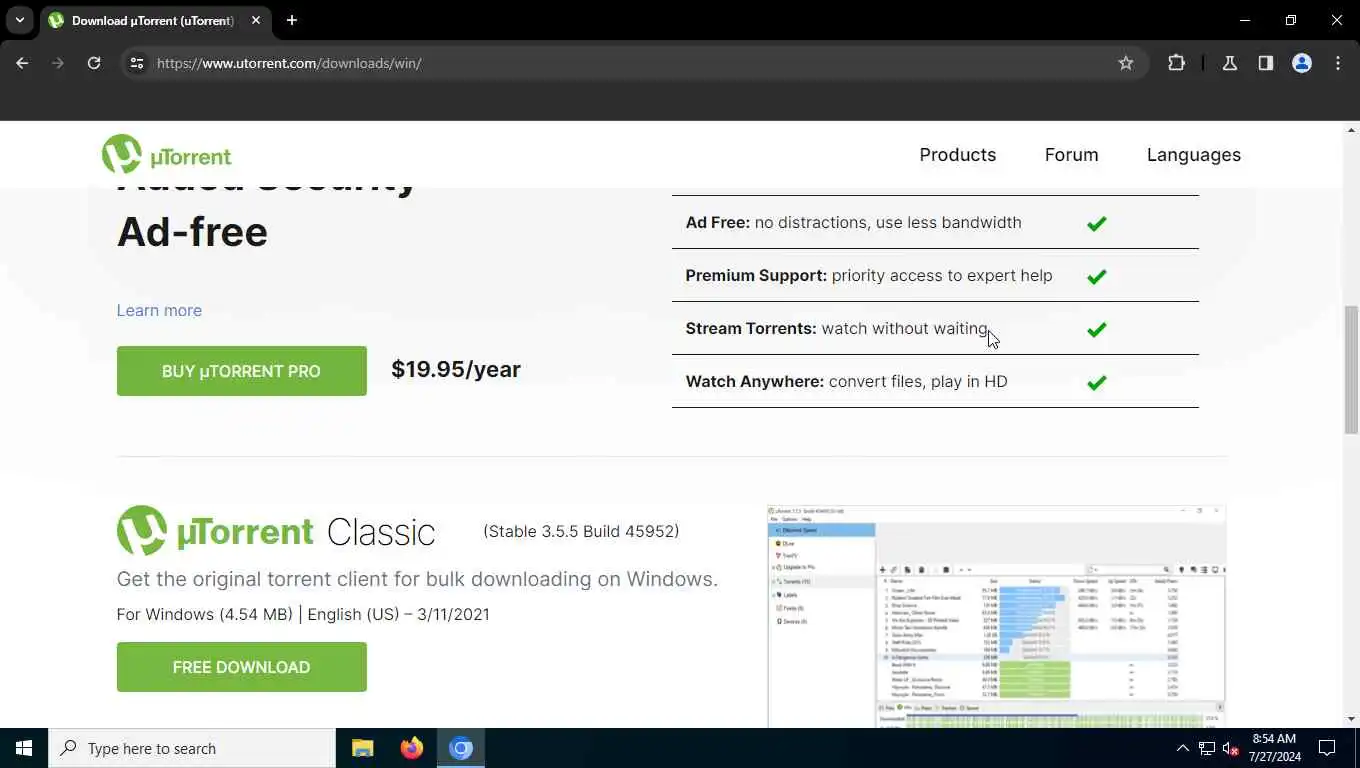Click the Stream Torrents checkmark icon

point(1097,329)
